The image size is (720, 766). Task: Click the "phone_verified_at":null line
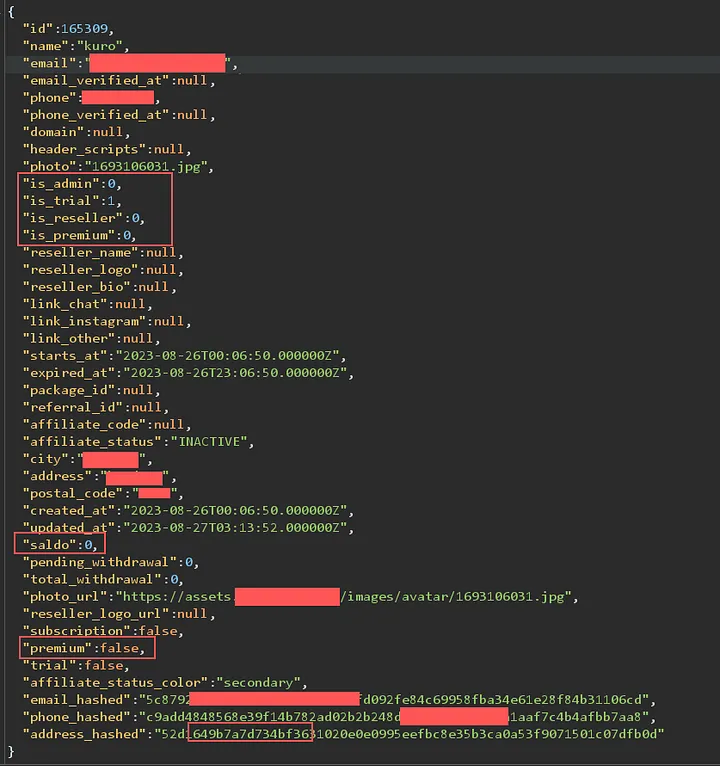click(x=119, y=115)
